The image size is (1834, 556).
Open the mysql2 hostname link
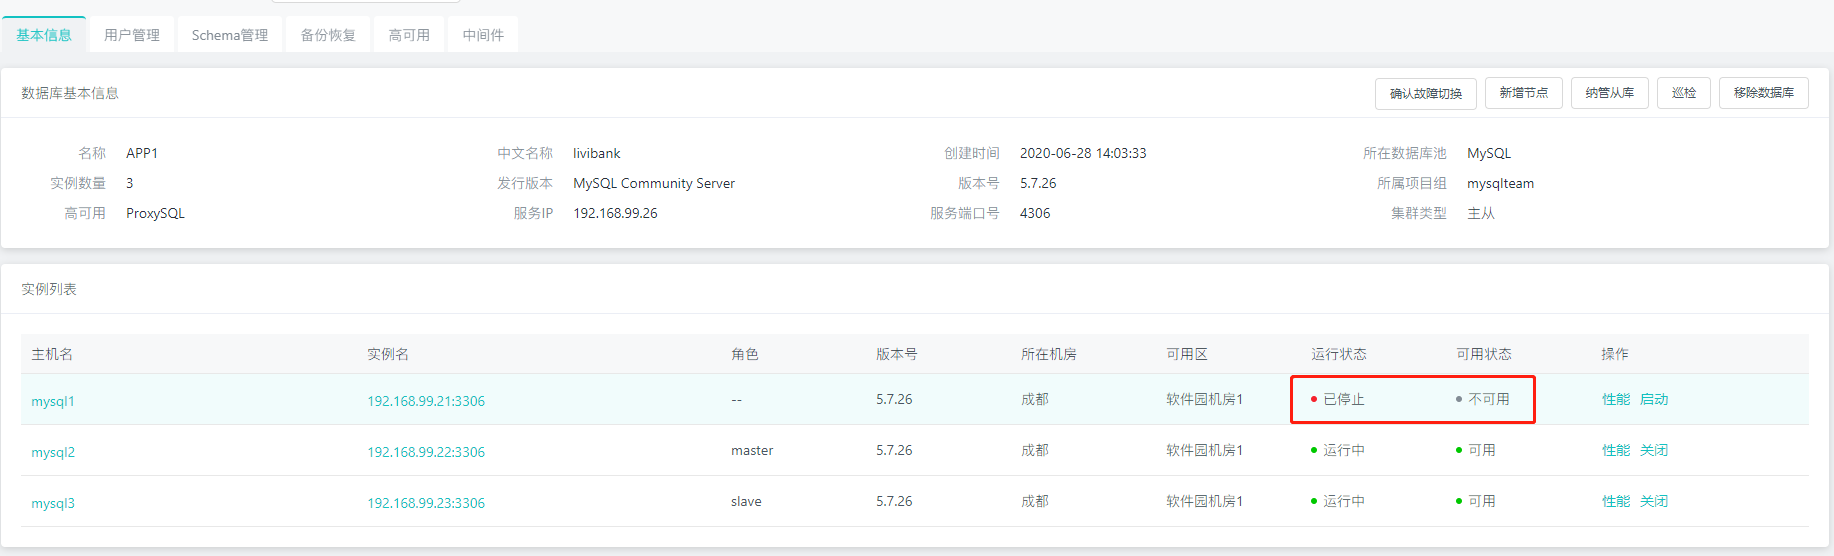(53, 452)
